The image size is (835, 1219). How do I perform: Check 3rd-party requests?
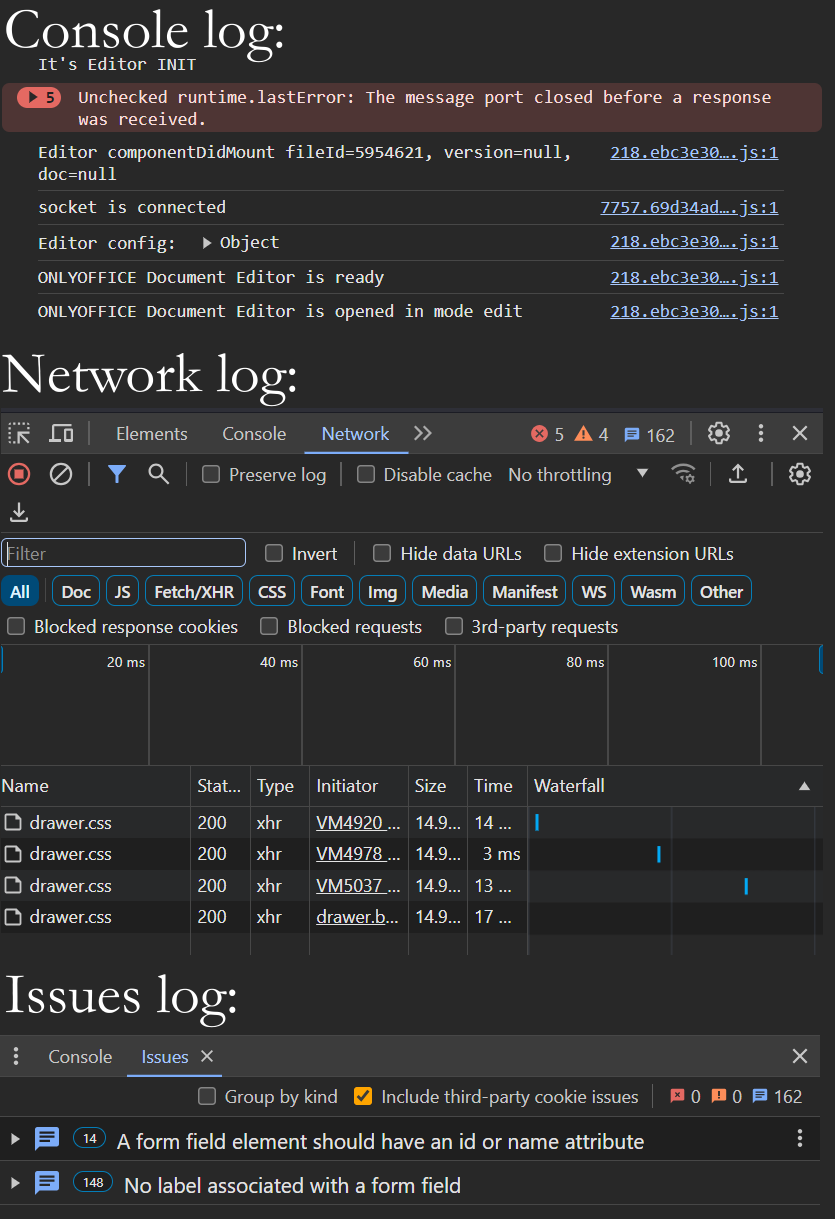click(454, 626)
